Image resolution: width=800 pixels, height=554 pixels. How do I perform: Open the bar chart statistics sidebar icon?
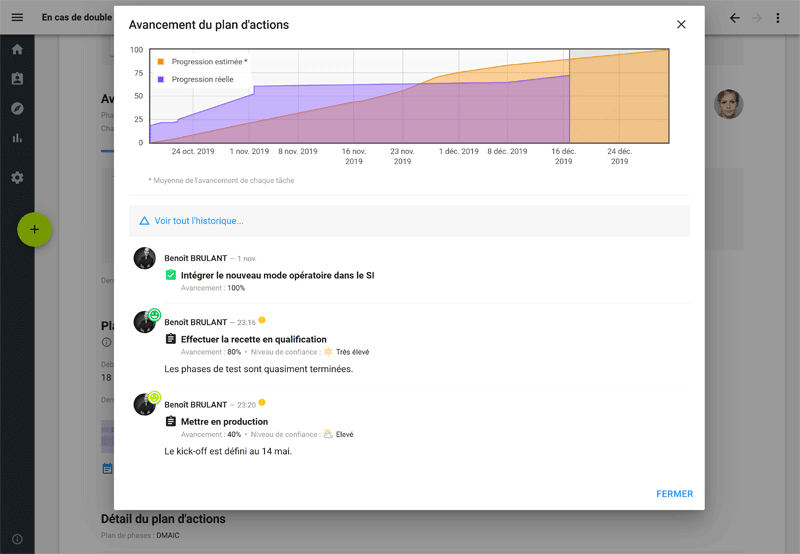17,138
